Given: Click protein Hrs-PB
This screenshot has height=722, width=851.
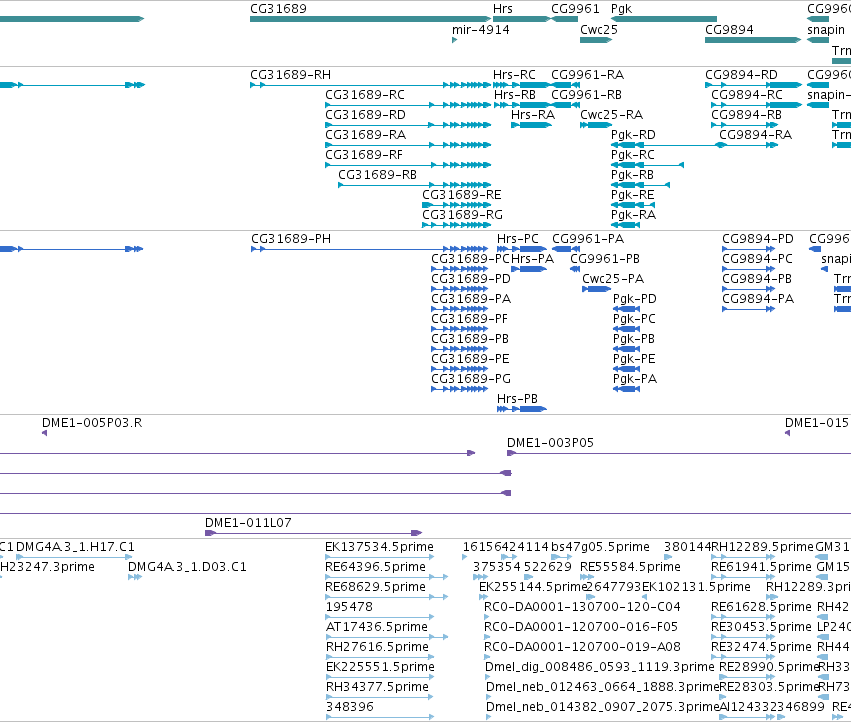Looking at the screenshot, I should pos(517,399).
